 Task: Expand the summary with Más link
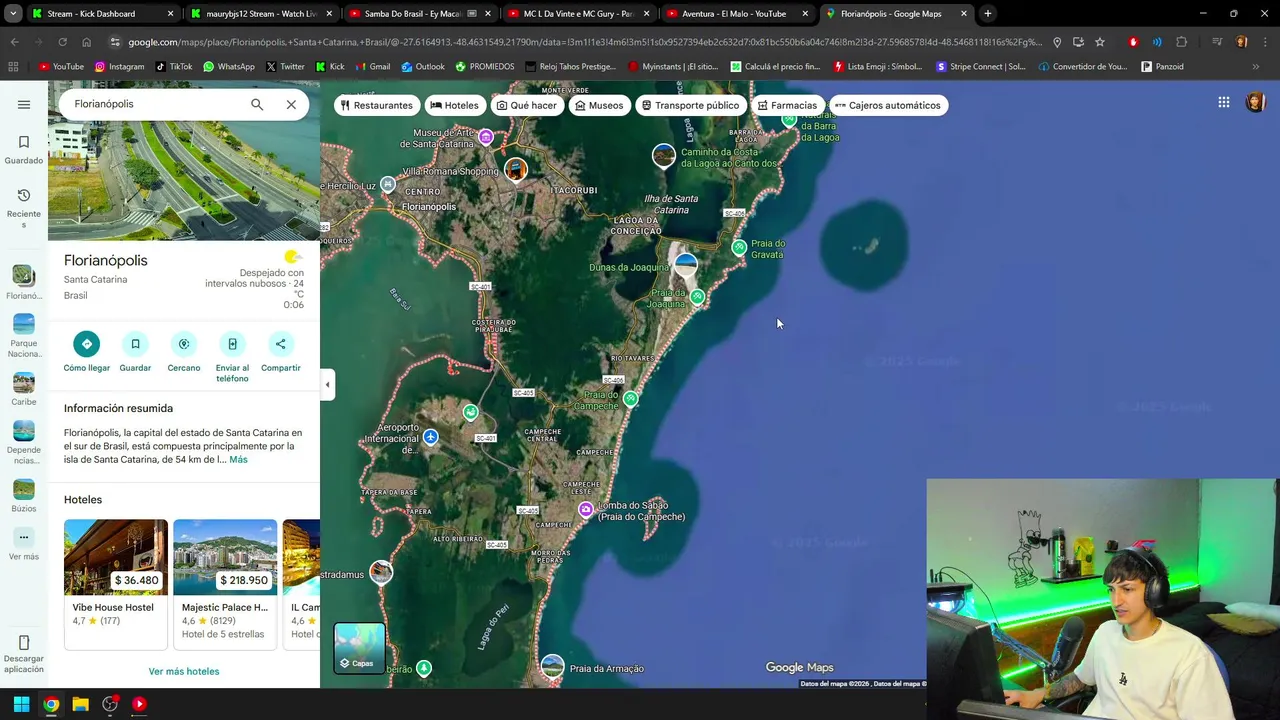click(x=238, y=459)
